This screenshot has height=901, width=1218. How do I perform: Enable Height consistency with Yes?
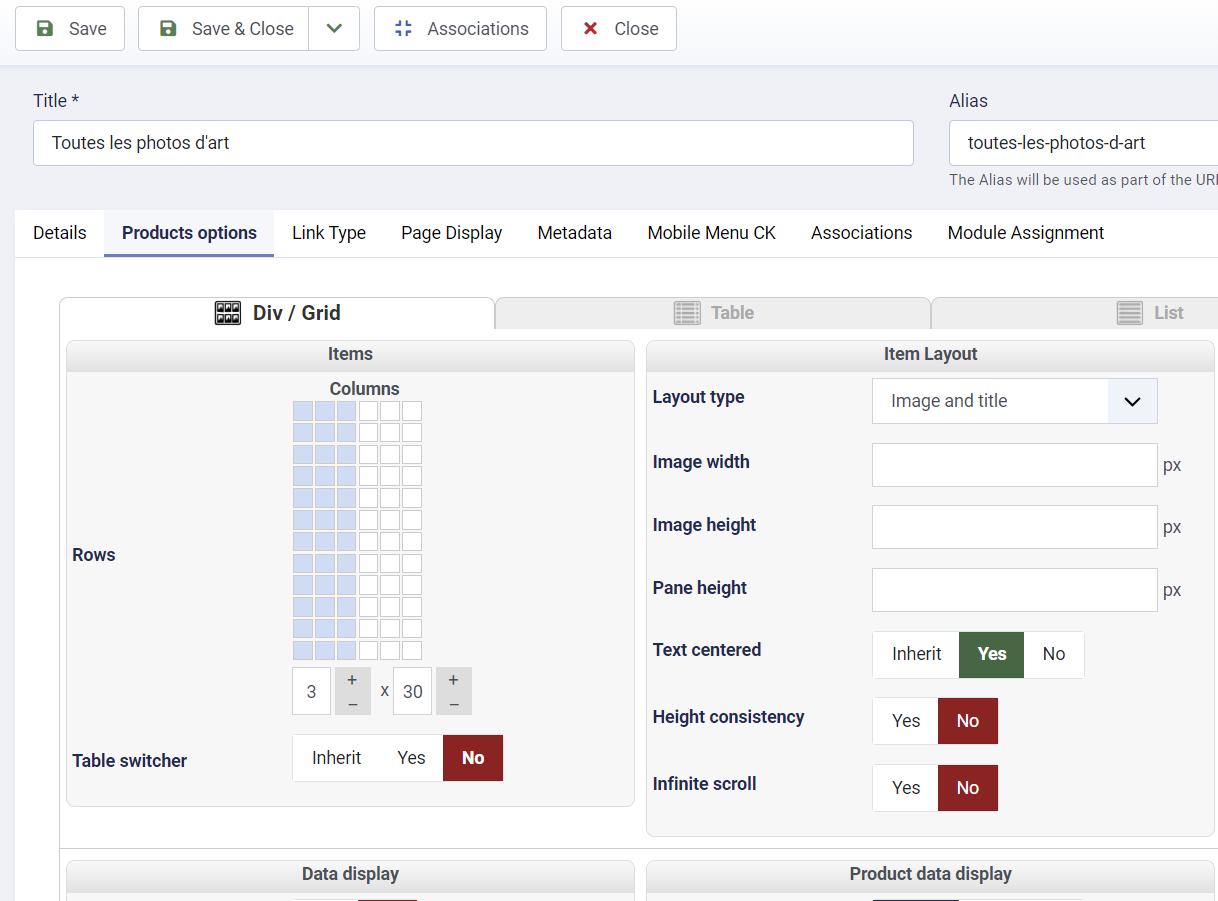pyautogui.click(x=906, y=721)
